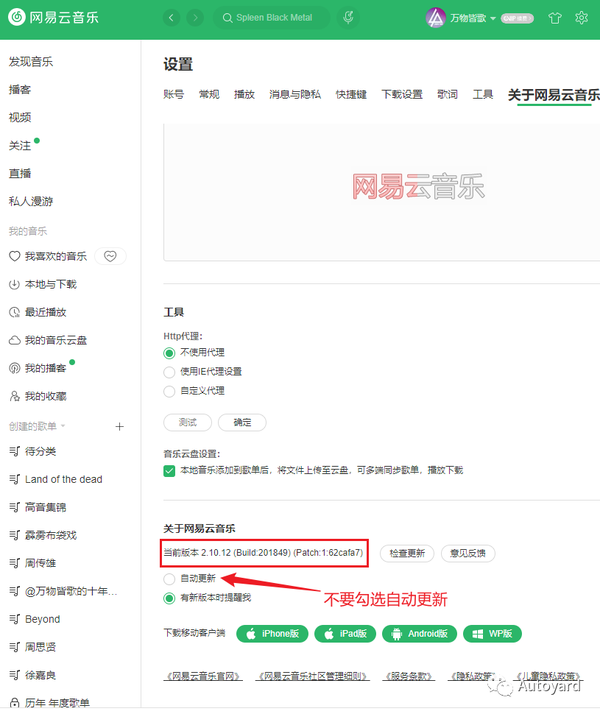Switch to the 歌词 settings tab
600x714 pixels.
[447, 94]
